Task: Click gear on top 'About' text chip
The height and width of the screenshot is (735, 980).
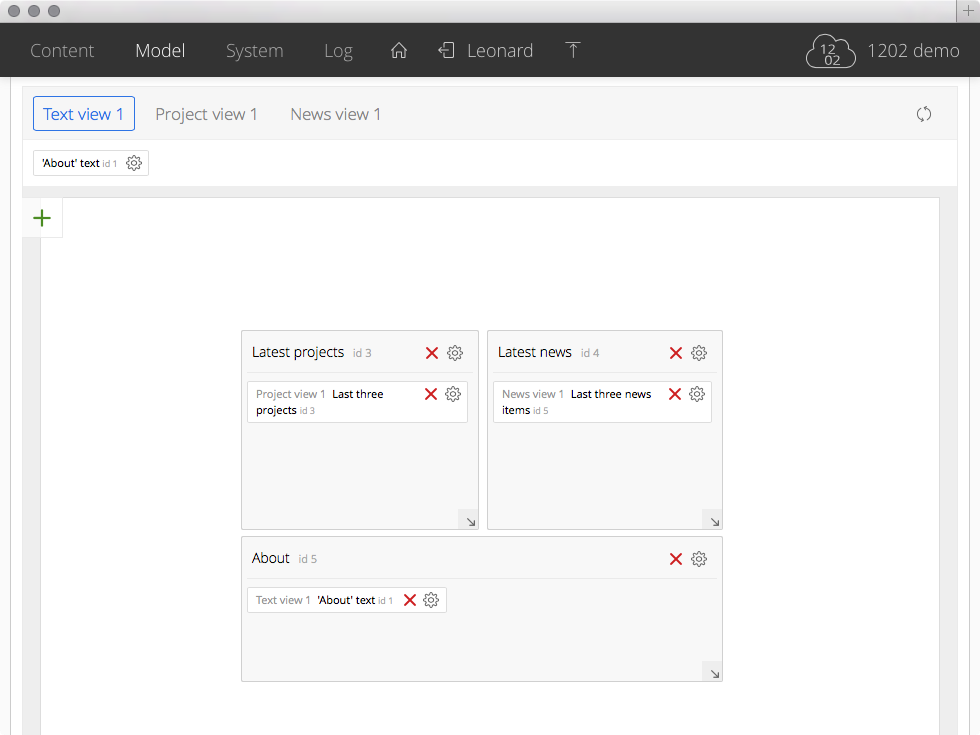Action: click(134, 163)
